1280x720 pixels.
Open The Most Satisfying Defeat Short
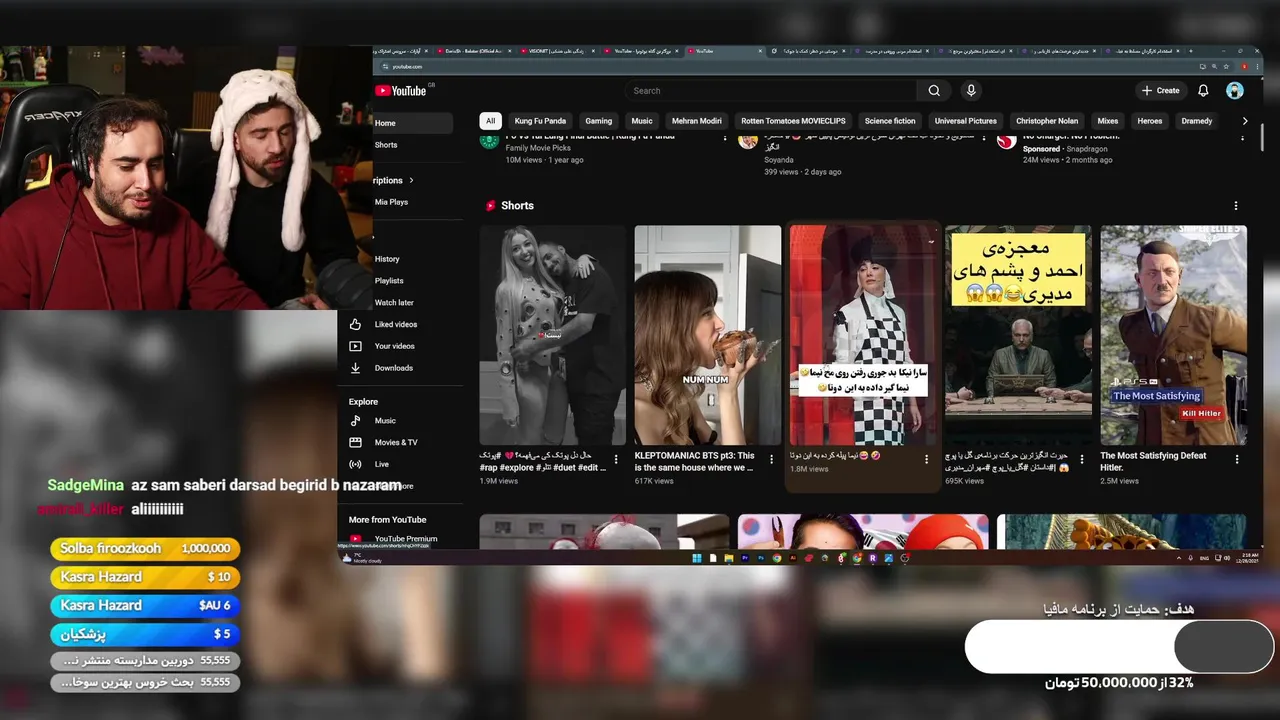1174,335
